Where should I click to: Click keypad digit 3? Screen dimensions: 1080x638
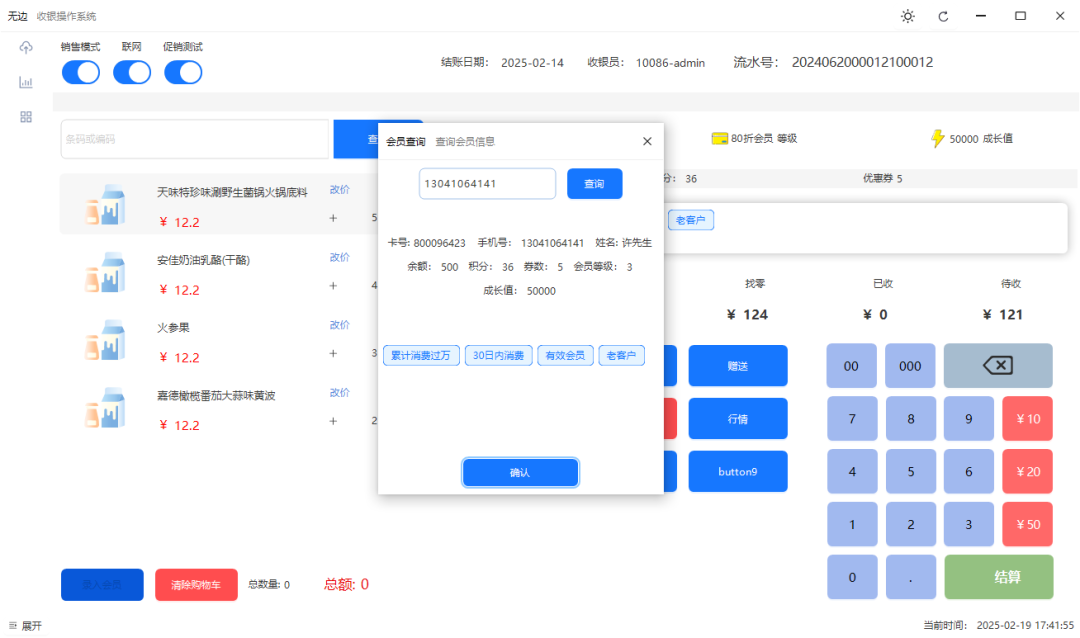pos(968,524)
